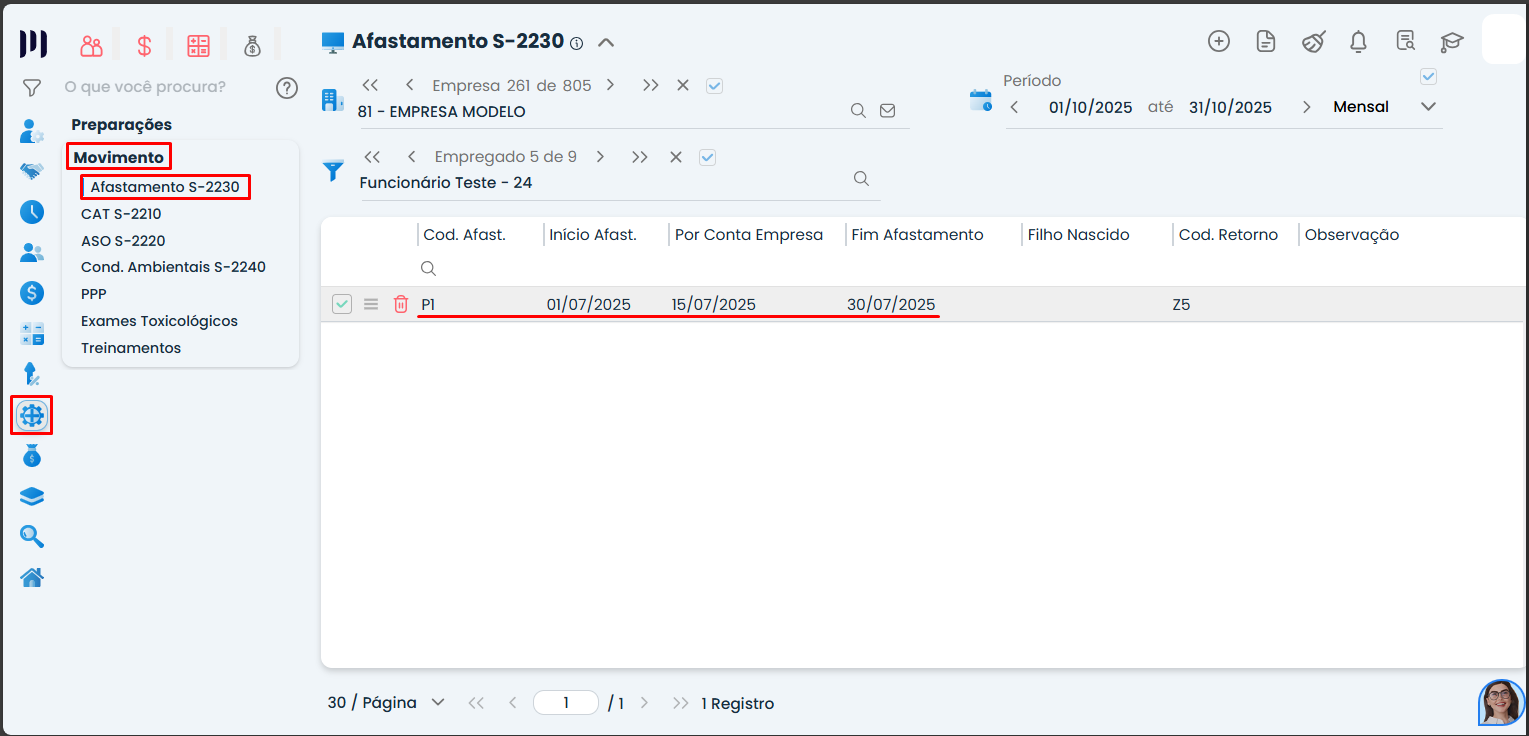Collapse the Afastamento S-2230 header chevron
This screenshot has width=1529, height=736.
[x=606, y=43]
